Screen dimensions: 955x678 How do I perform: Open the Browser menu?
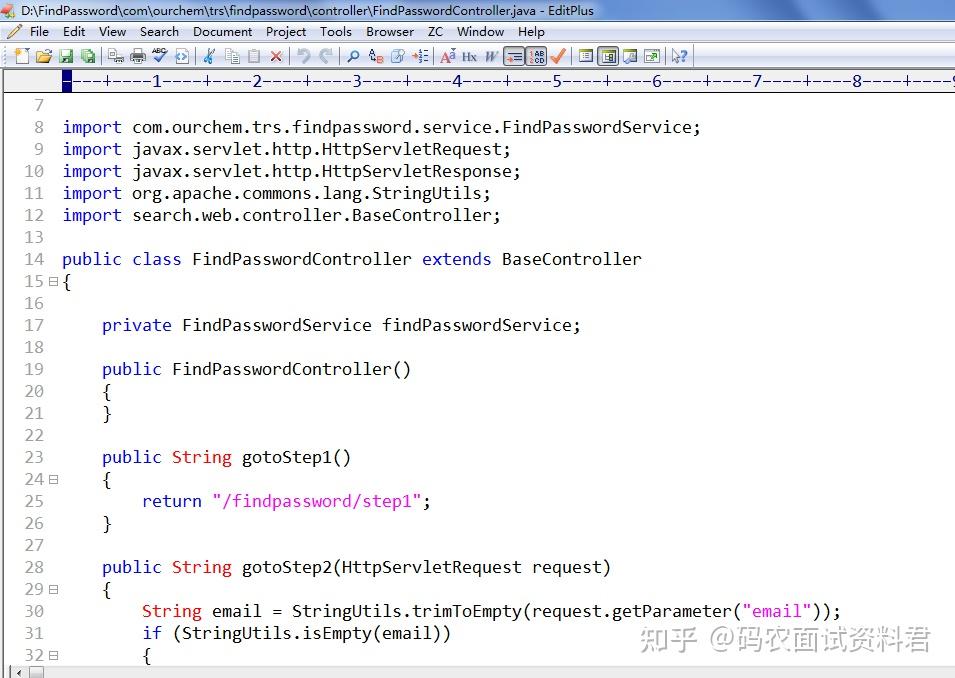390,32
